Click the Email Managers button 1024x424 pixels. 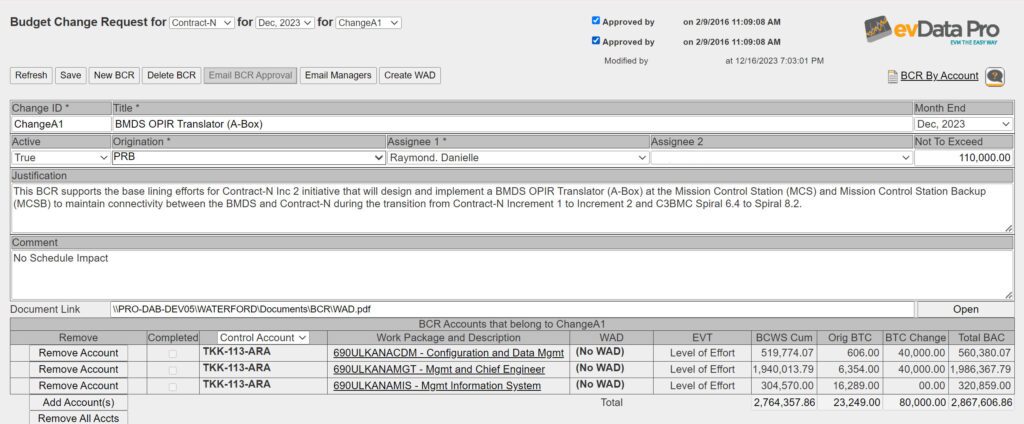point(338,75)
